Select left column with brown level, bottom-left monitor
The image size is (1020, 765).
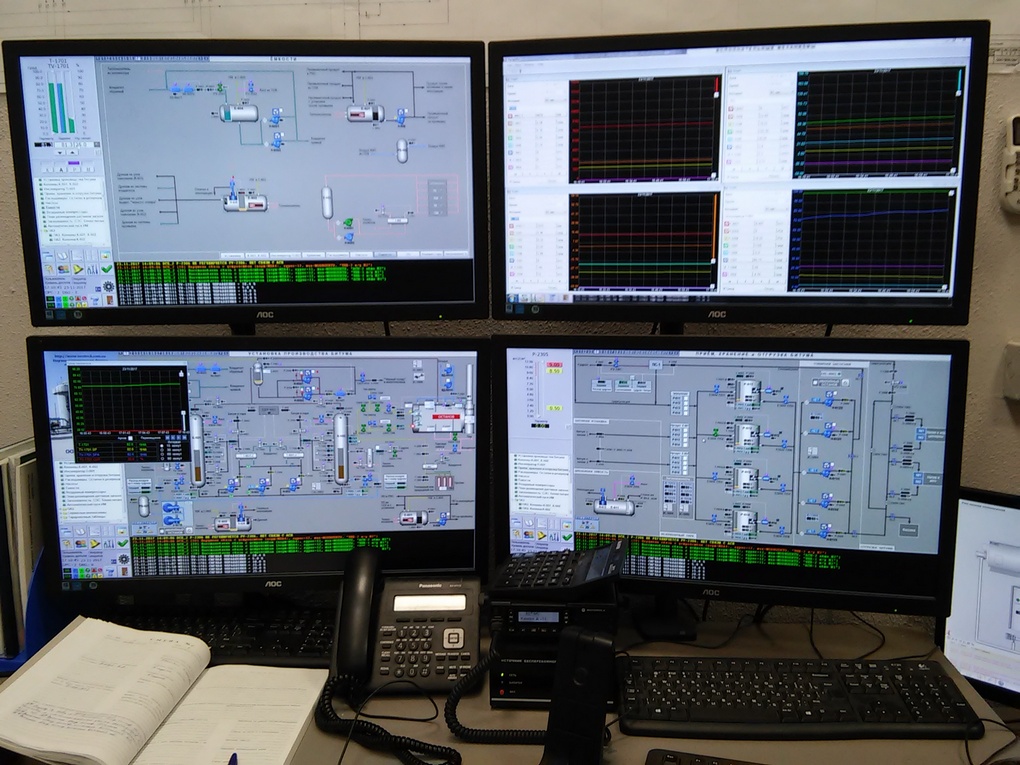196,451
